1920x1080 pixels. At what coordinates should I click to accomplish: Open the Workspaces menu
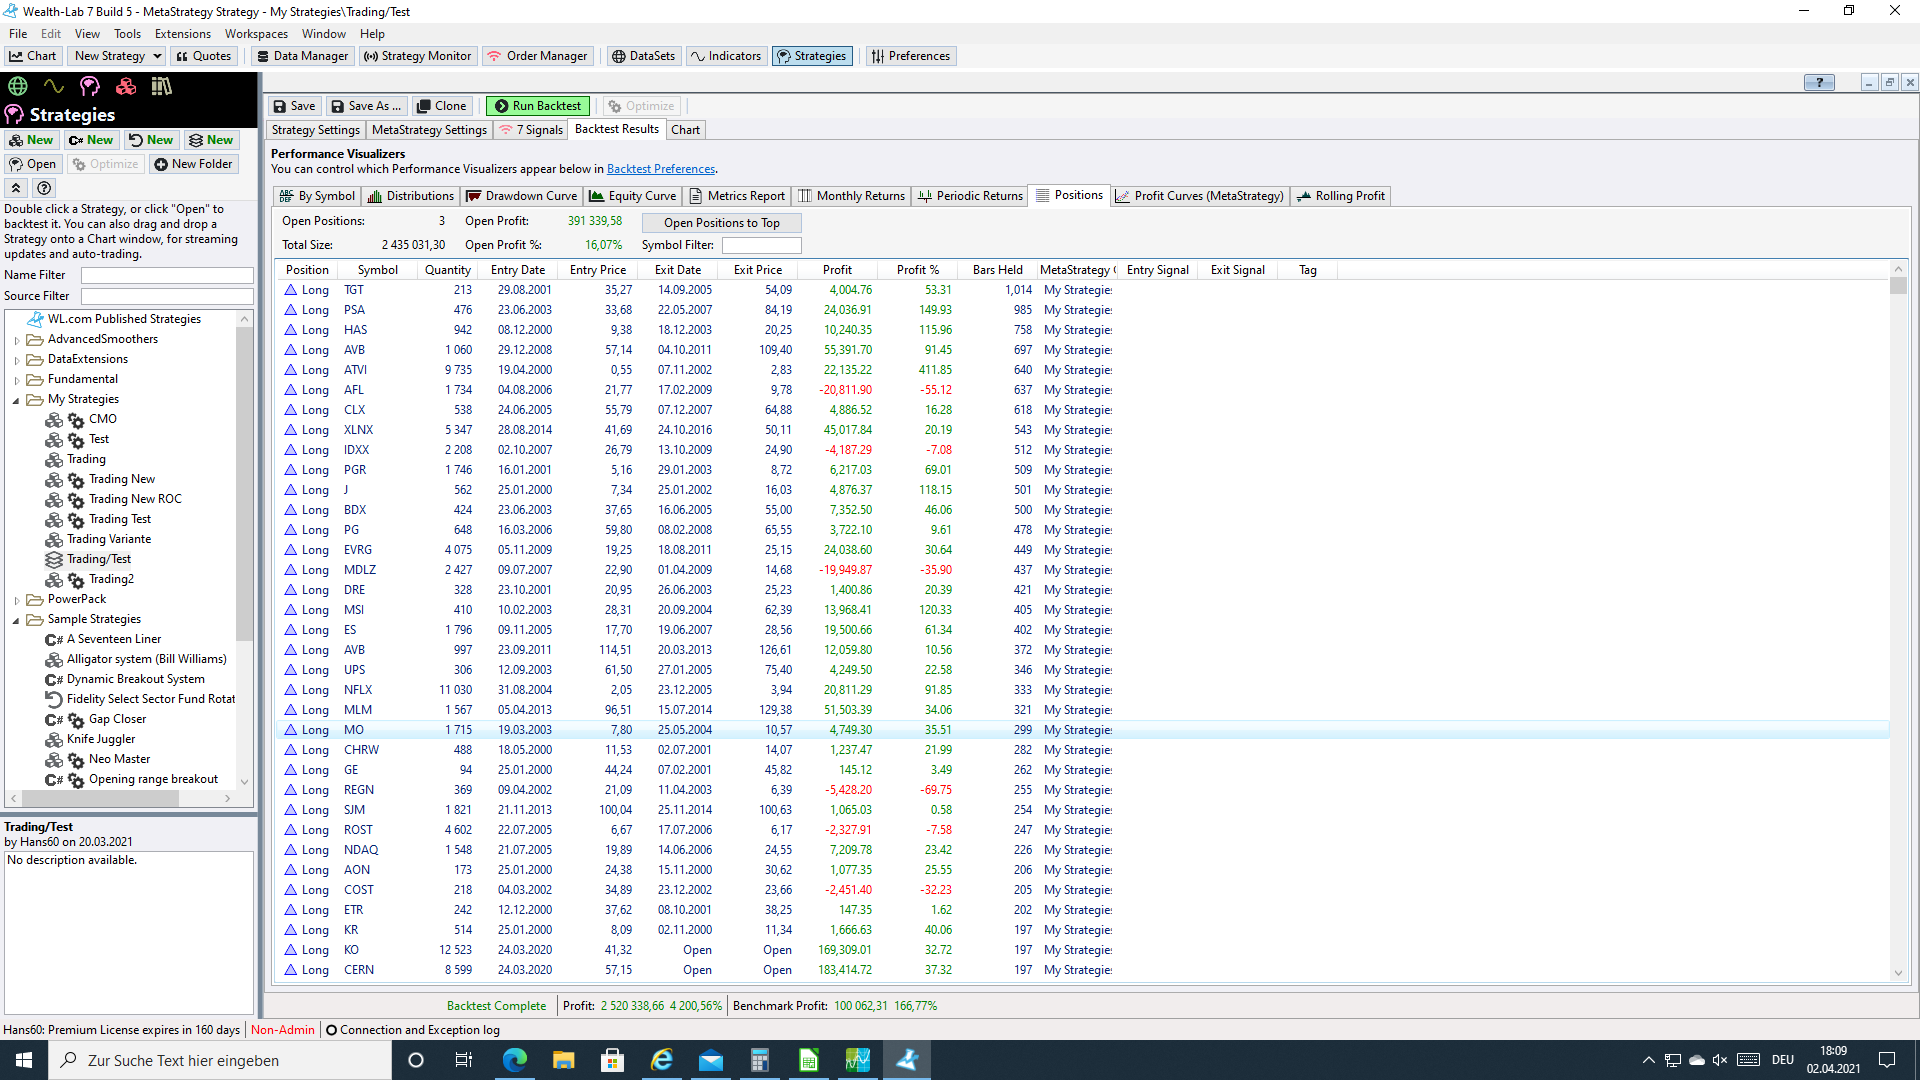tap(256, 34)
